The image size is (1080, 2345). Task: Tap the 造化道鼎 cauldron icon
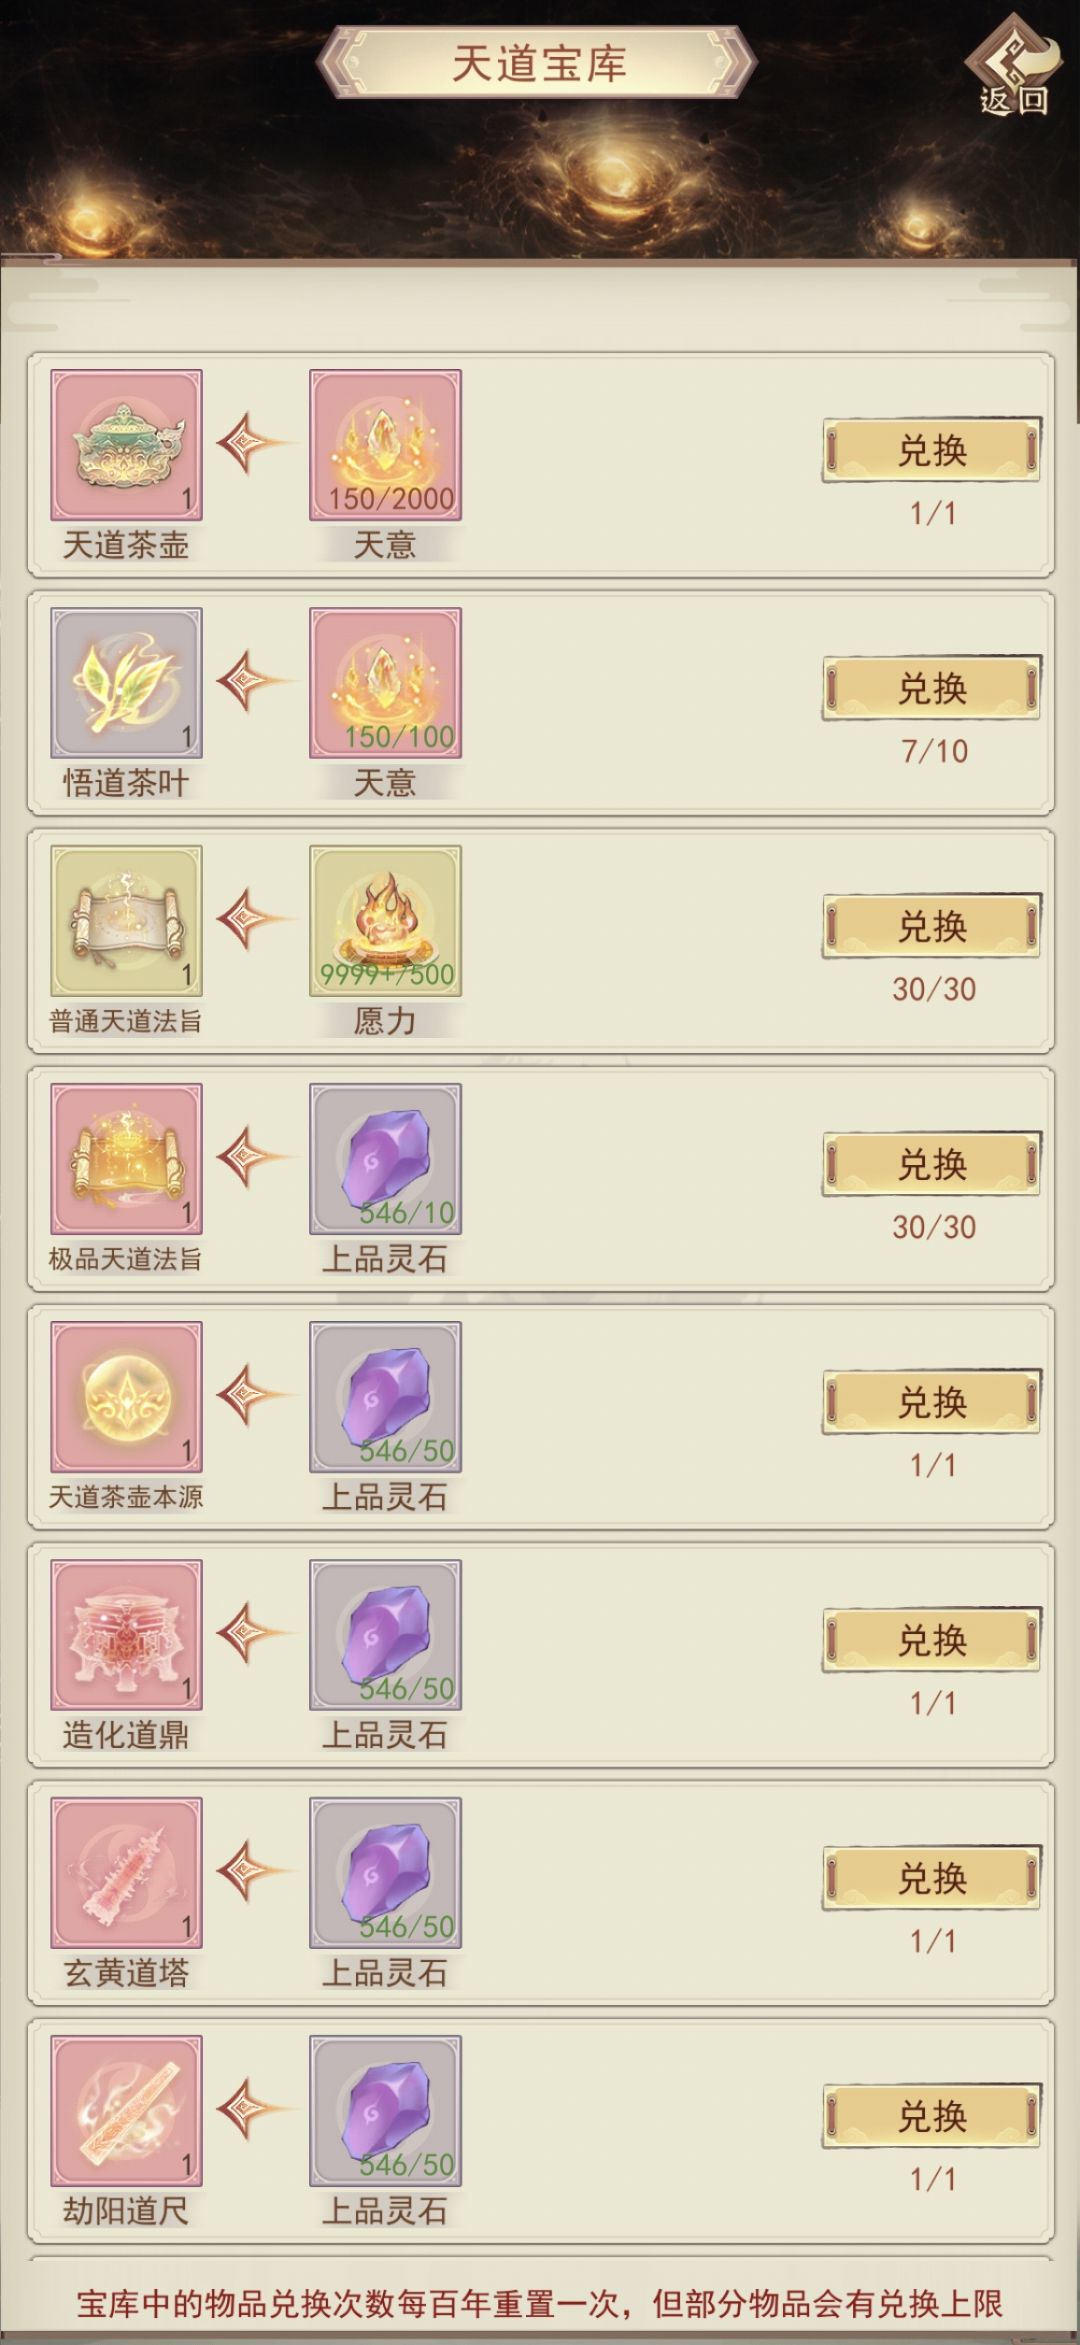point(127,1635)
